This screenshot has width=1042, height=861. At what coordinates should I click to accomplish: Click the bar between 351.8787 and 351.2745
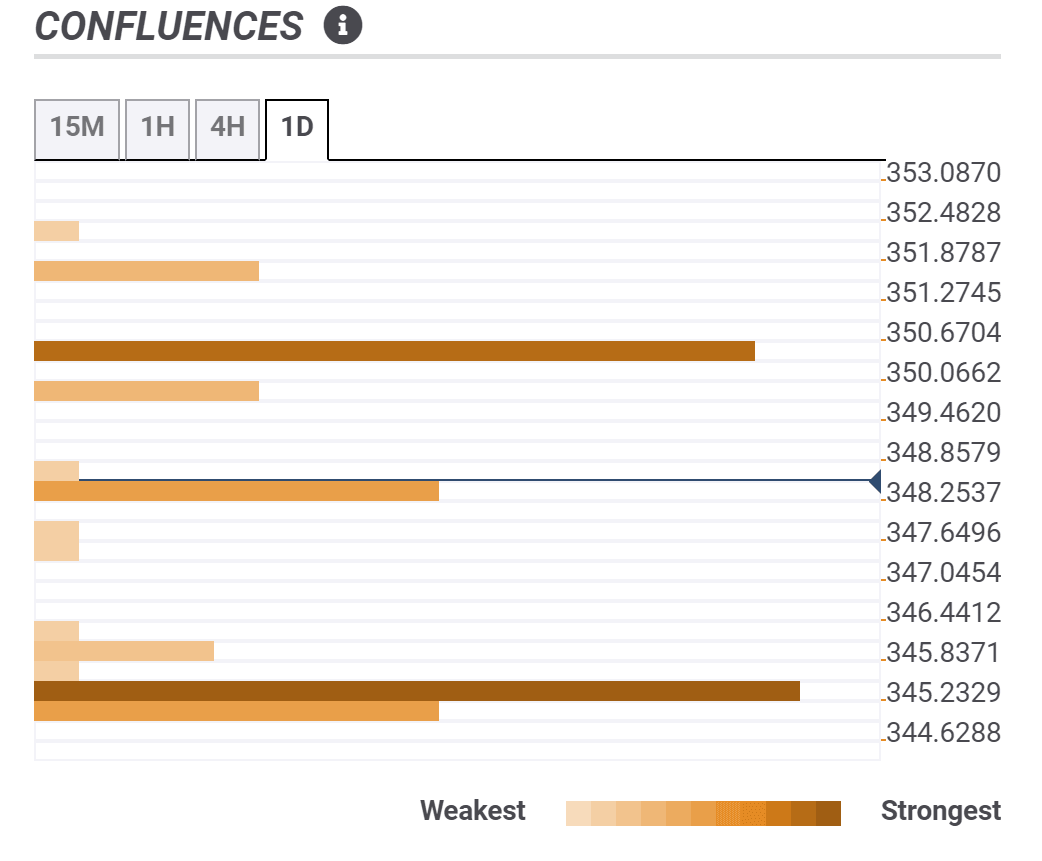point(146,271)
